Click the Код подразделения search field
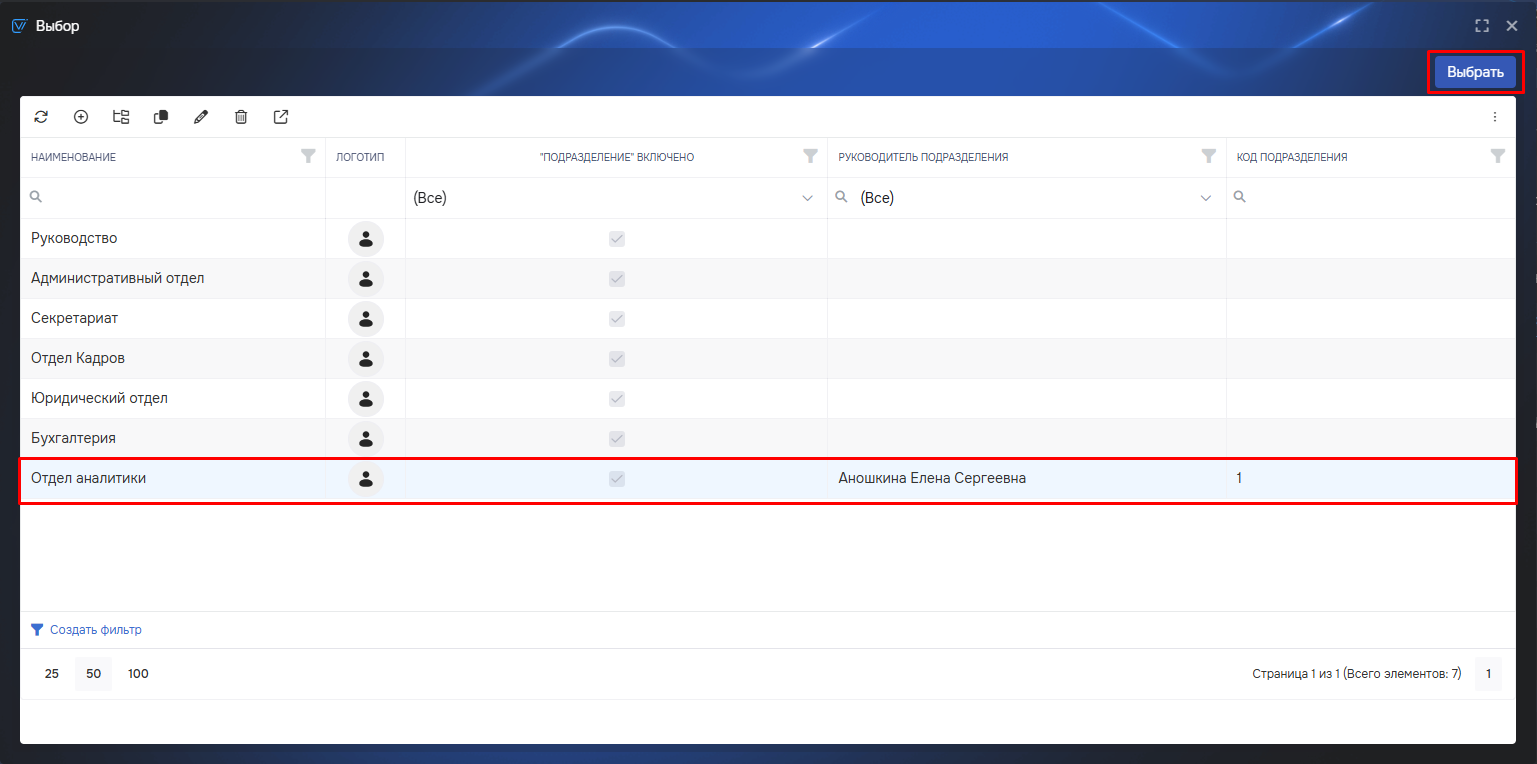This screenshot has height=764, width=1537. [x=1371, y=198]
